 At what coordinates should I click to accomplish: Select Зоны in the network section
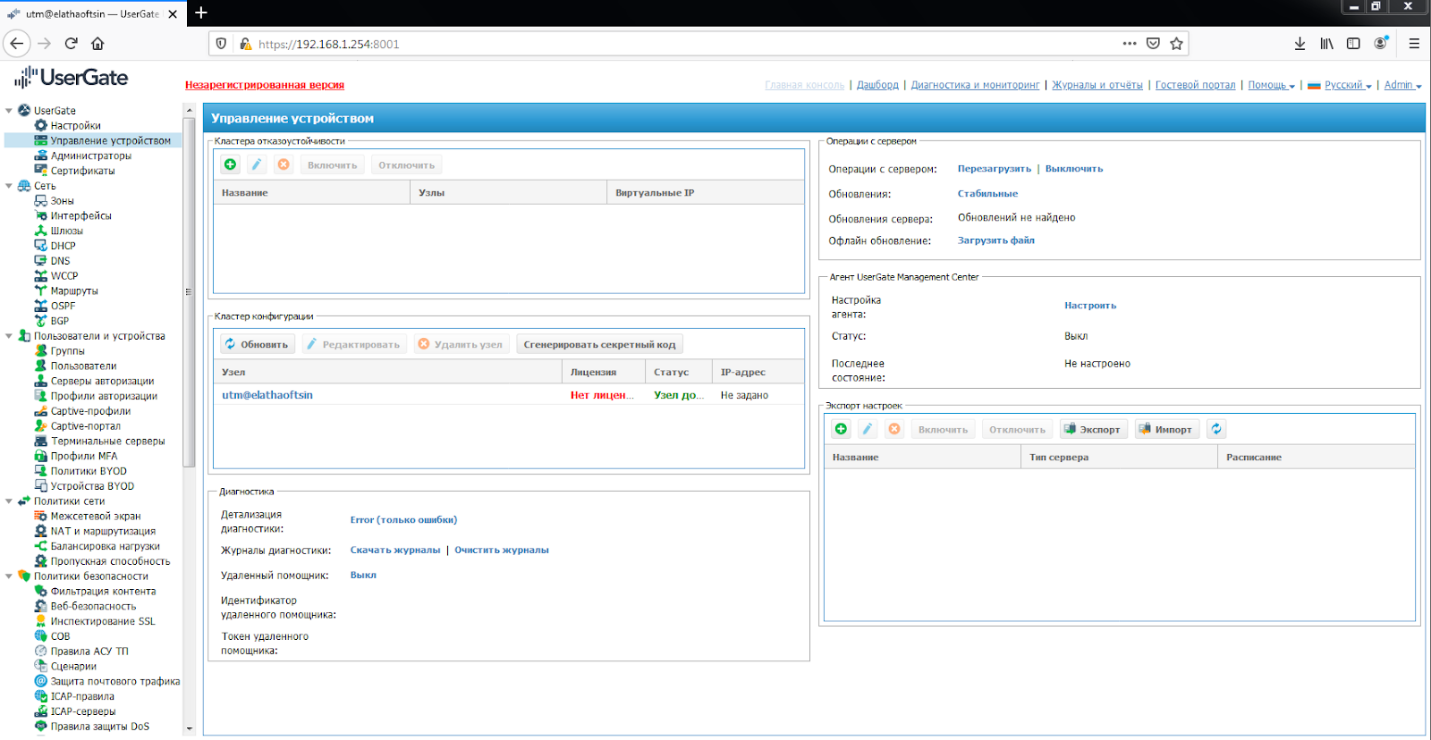tap(62, 201)
